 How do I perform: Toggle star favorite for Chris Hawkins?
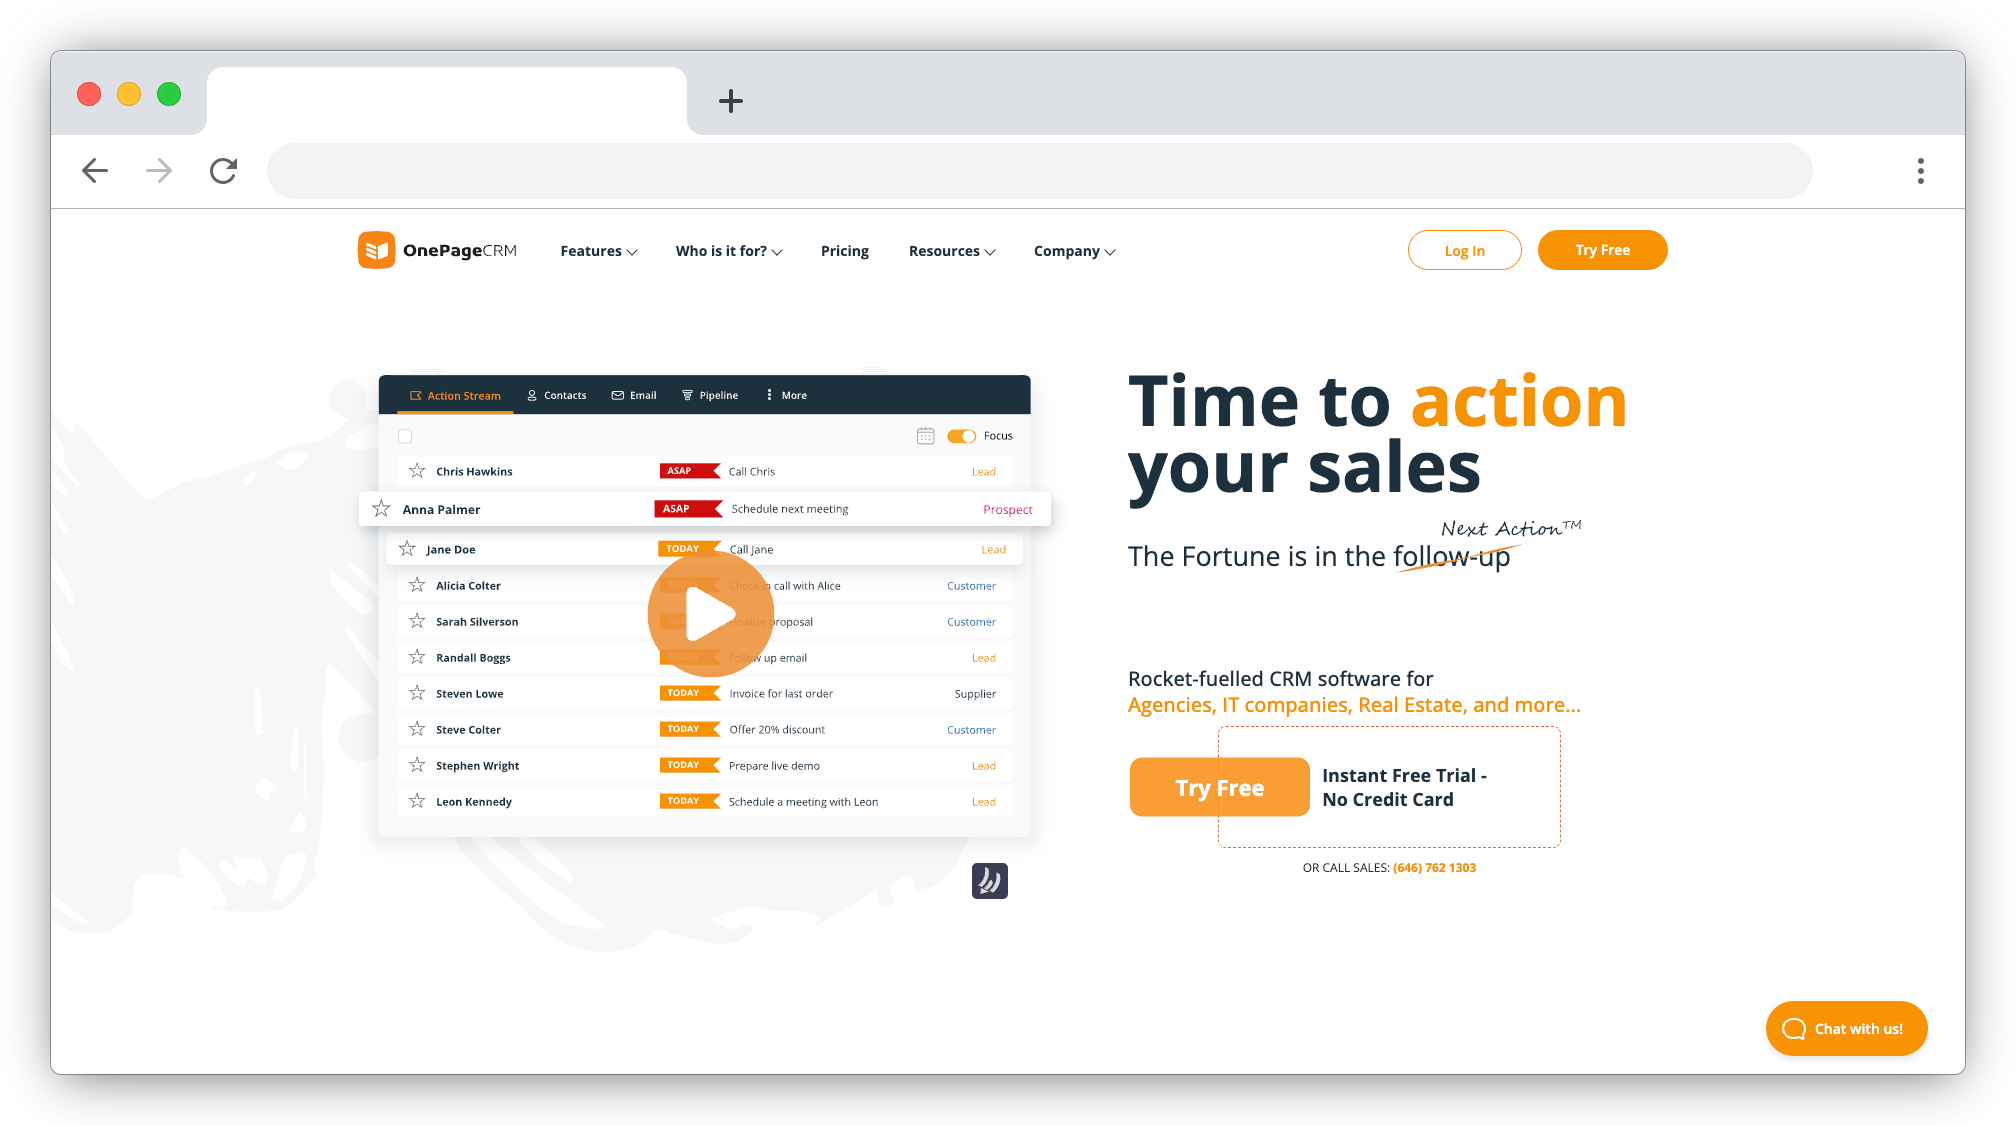[415, 470]
